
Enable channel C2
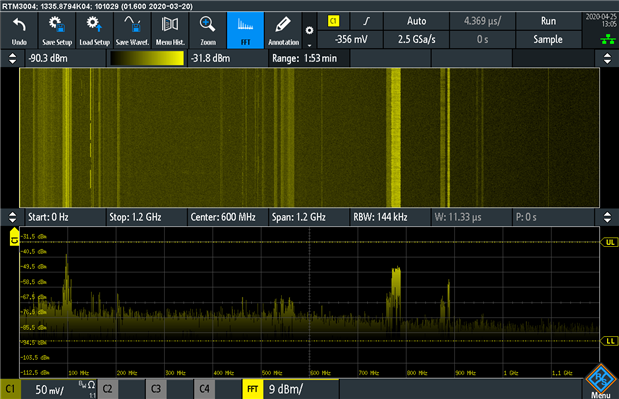107,389
